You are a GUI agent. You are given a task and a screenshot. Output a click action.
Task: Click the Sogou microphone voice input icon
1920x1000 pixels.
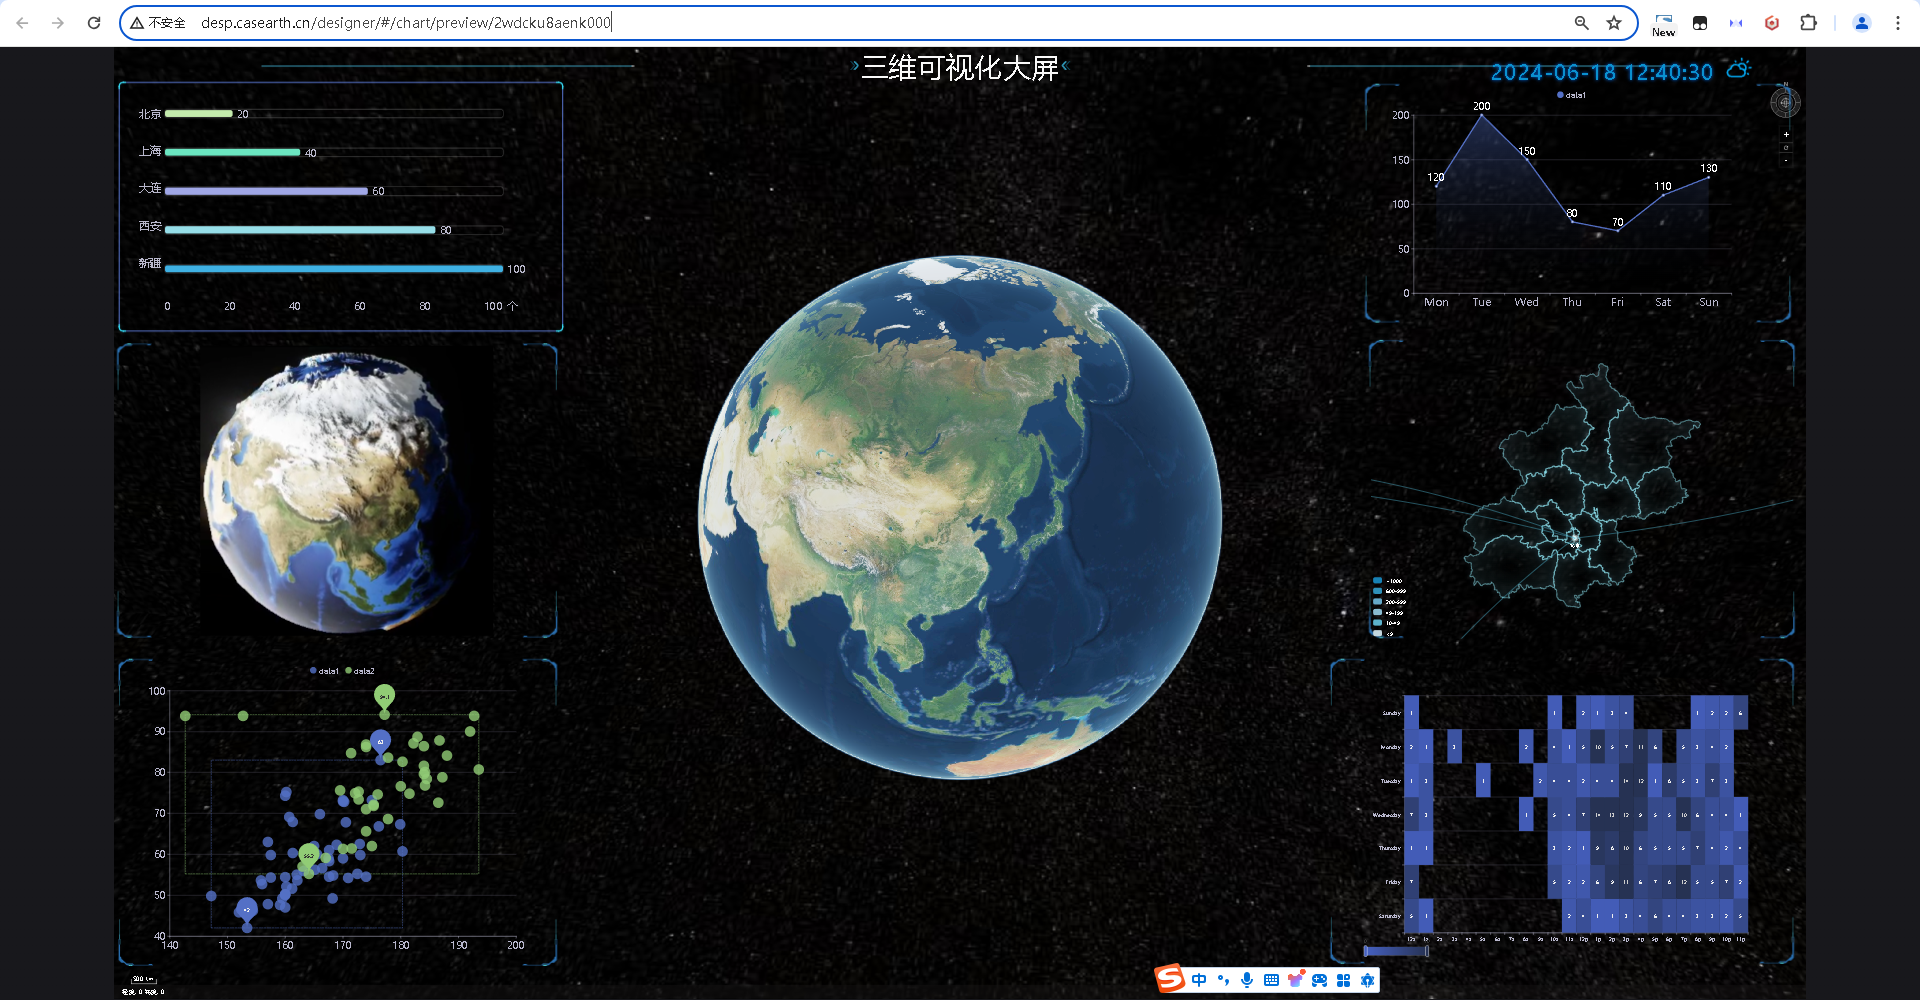pos(1247,980)
